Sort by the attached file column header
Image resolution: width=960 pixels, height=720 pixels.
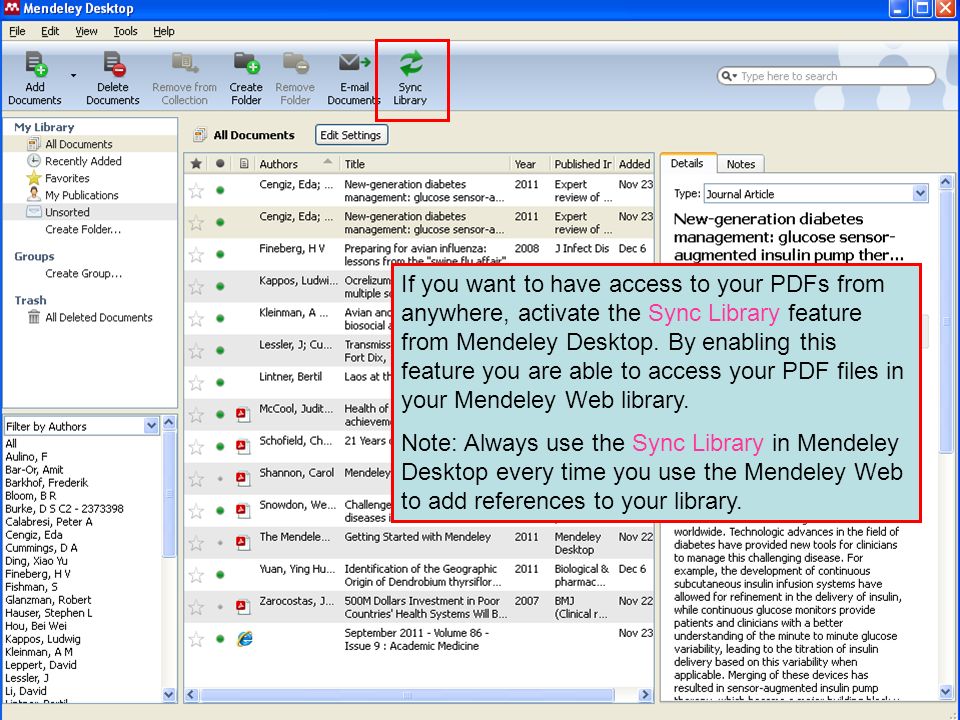click(x=244, y=163)
